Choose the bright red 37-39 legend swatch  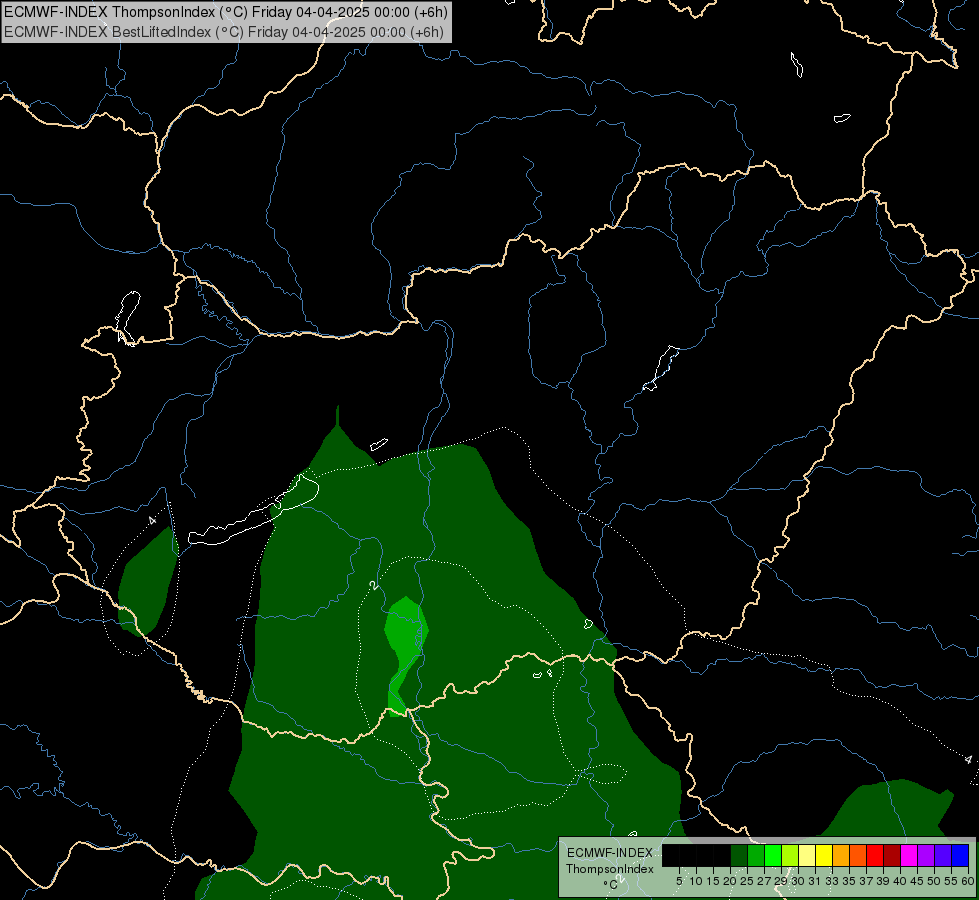(x=875, y=855)
